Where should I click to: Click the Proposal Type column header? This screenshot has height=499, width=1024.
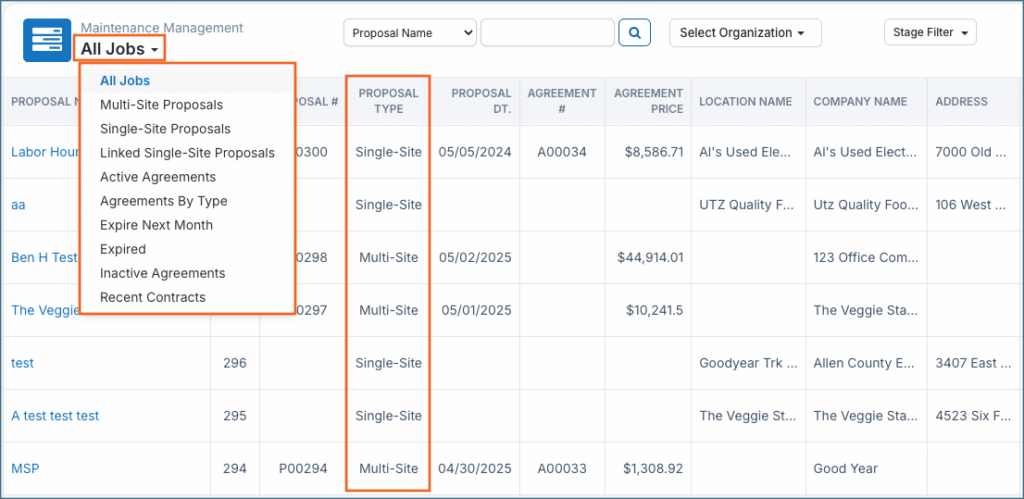pyautogui.click(x=388, y=101)
